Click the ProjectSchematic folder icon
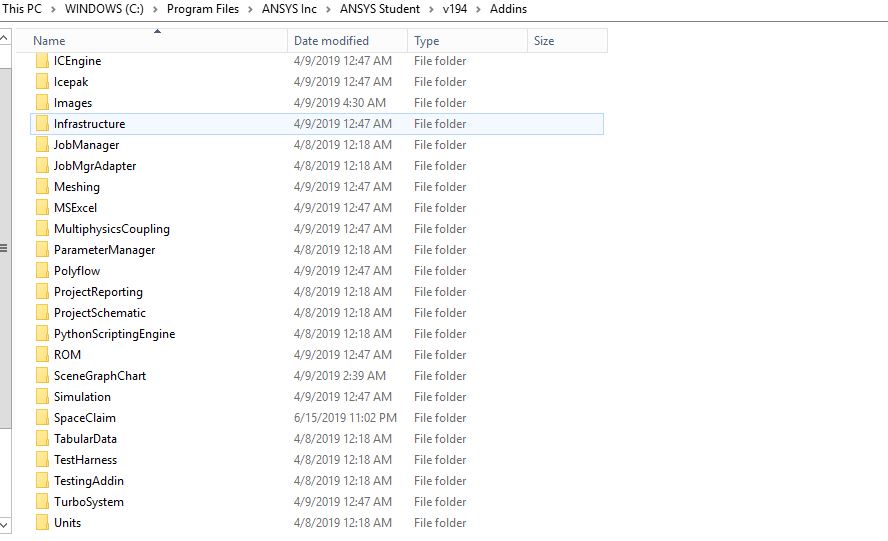This screenshot has width=888, height=541. point(42,312)
